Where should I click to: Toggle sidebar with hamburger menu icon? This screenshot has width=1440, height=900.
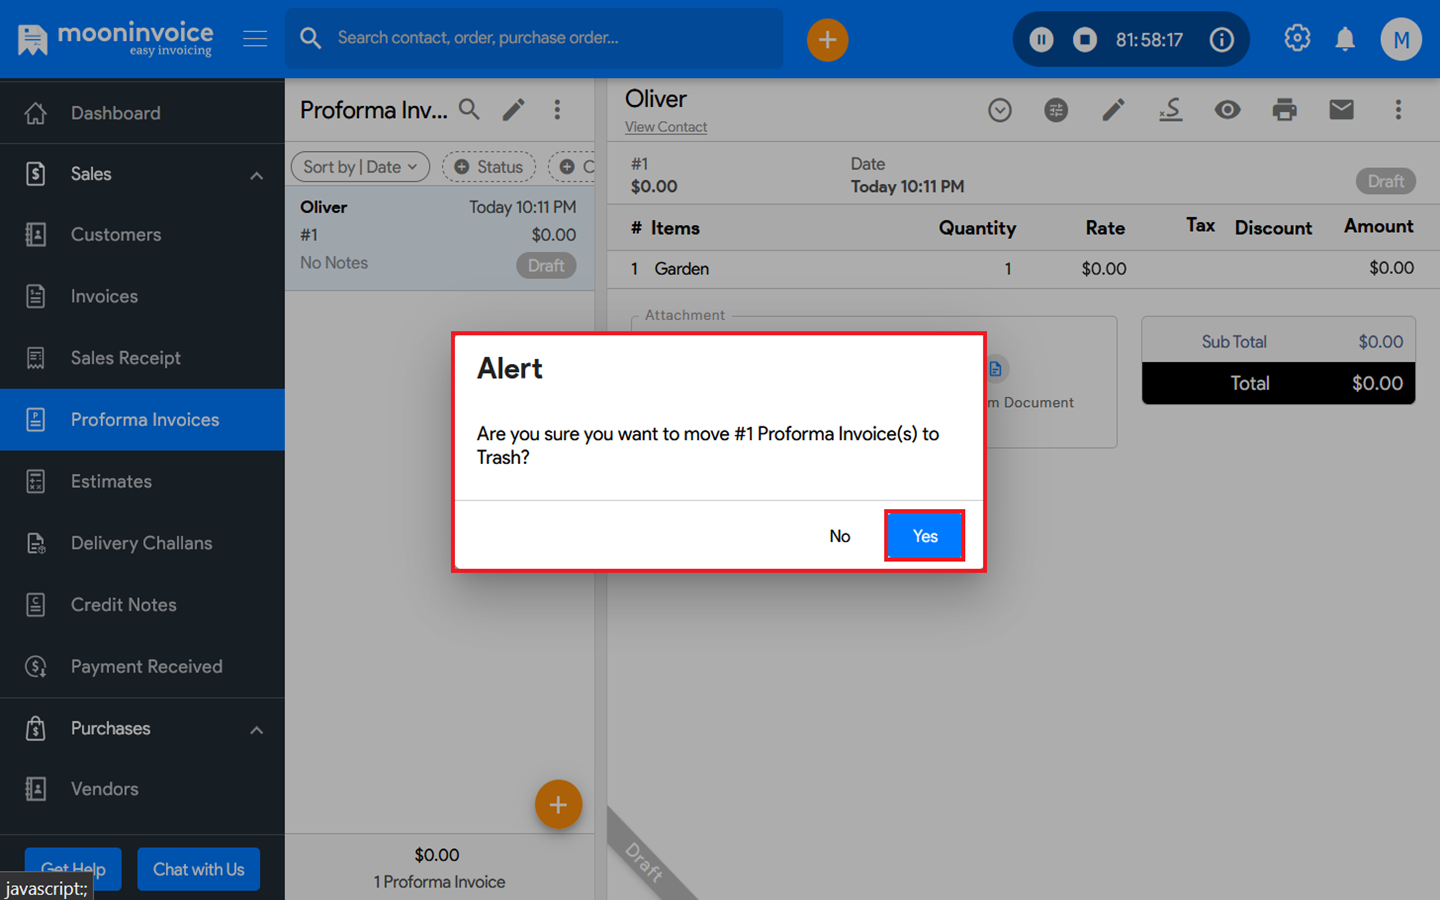[255, 39]
